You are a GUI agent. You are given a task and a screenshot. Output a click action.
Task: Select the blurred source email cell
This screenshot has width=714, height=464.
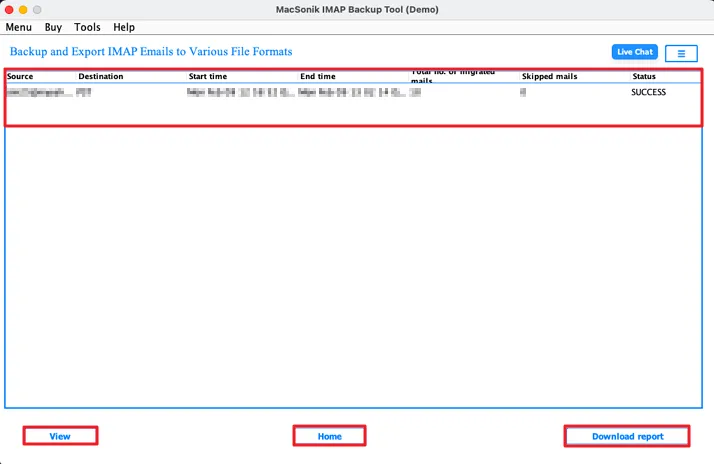tap(40, 92)
